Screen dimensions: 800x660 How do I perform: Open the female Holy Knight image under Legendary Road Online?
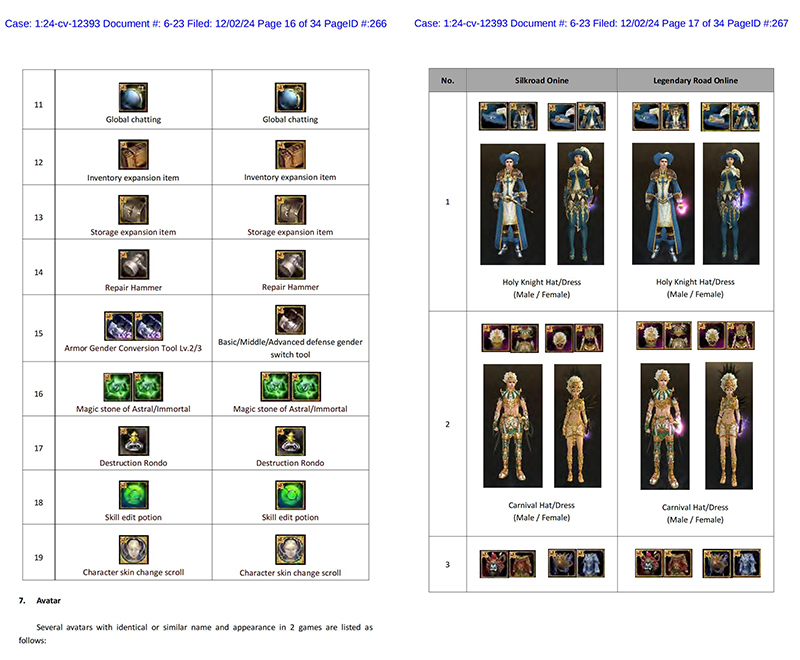(731, 204)
